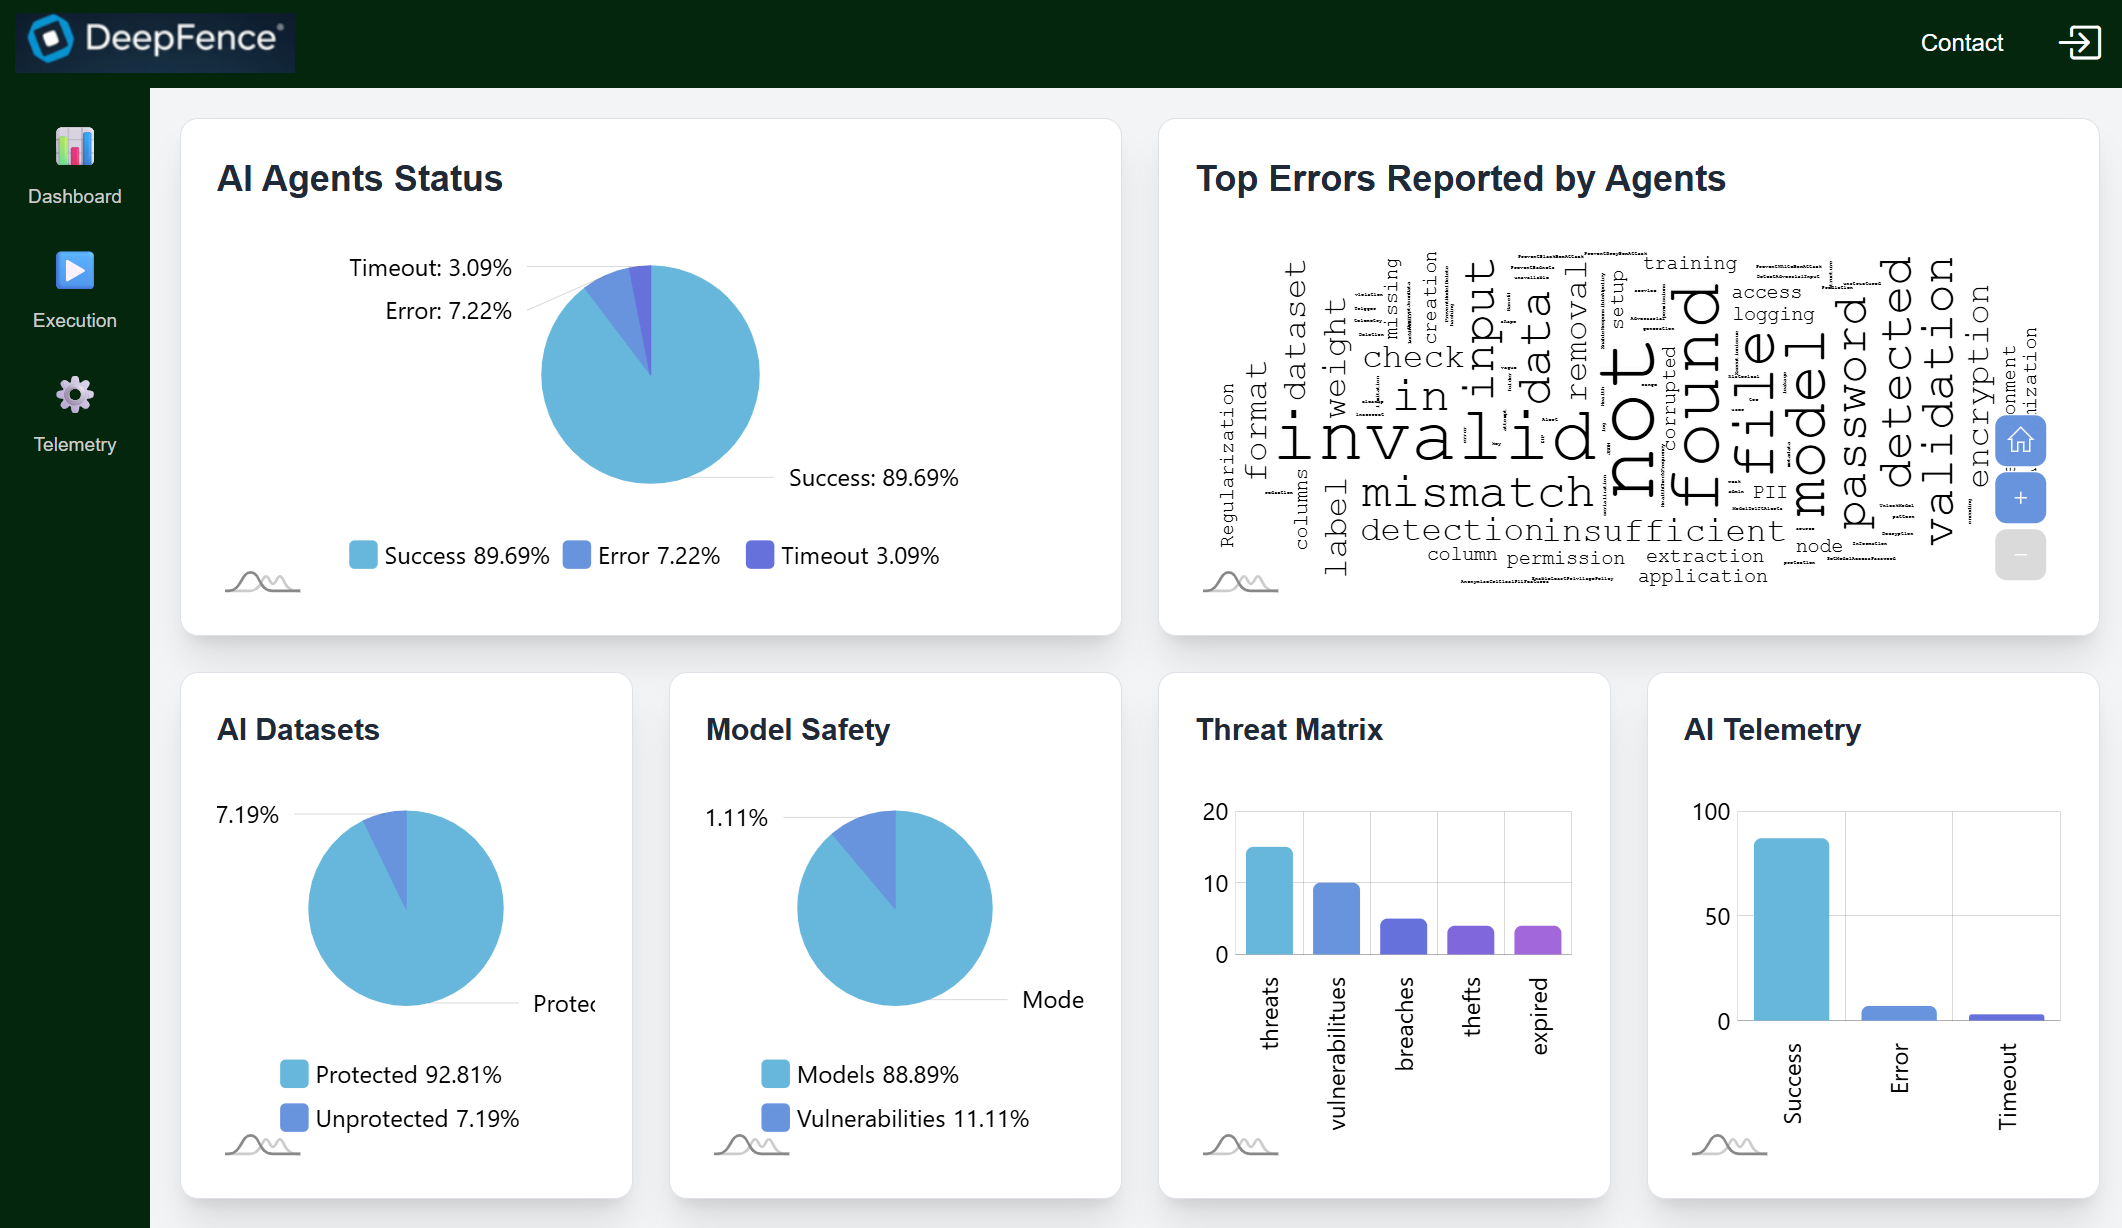The height and width of the screenshot is (1228, 2122).
Task: Click the threats bar in Threat Matrix
Action: [x=1269, y=900]
